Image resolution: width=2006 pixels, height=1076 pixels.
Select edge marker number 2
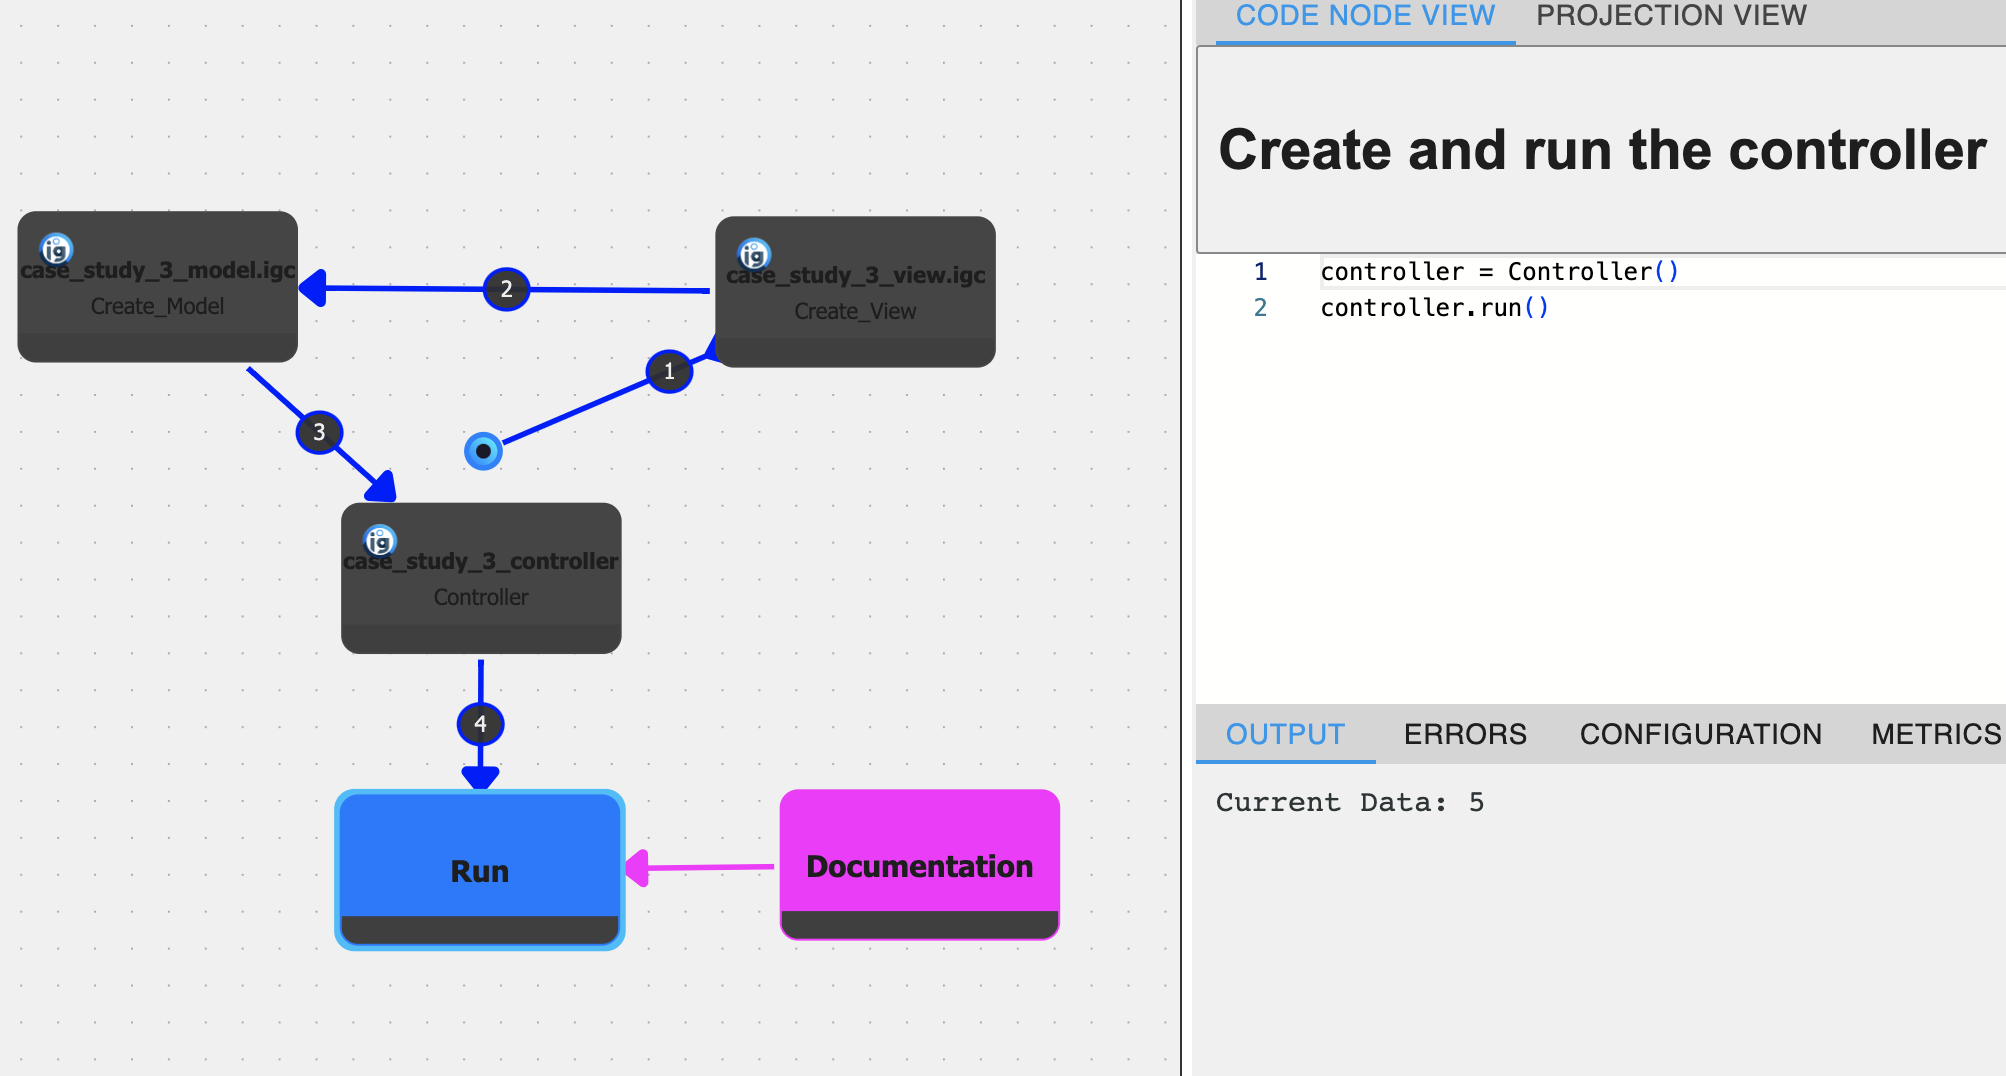tap(506, 290)
